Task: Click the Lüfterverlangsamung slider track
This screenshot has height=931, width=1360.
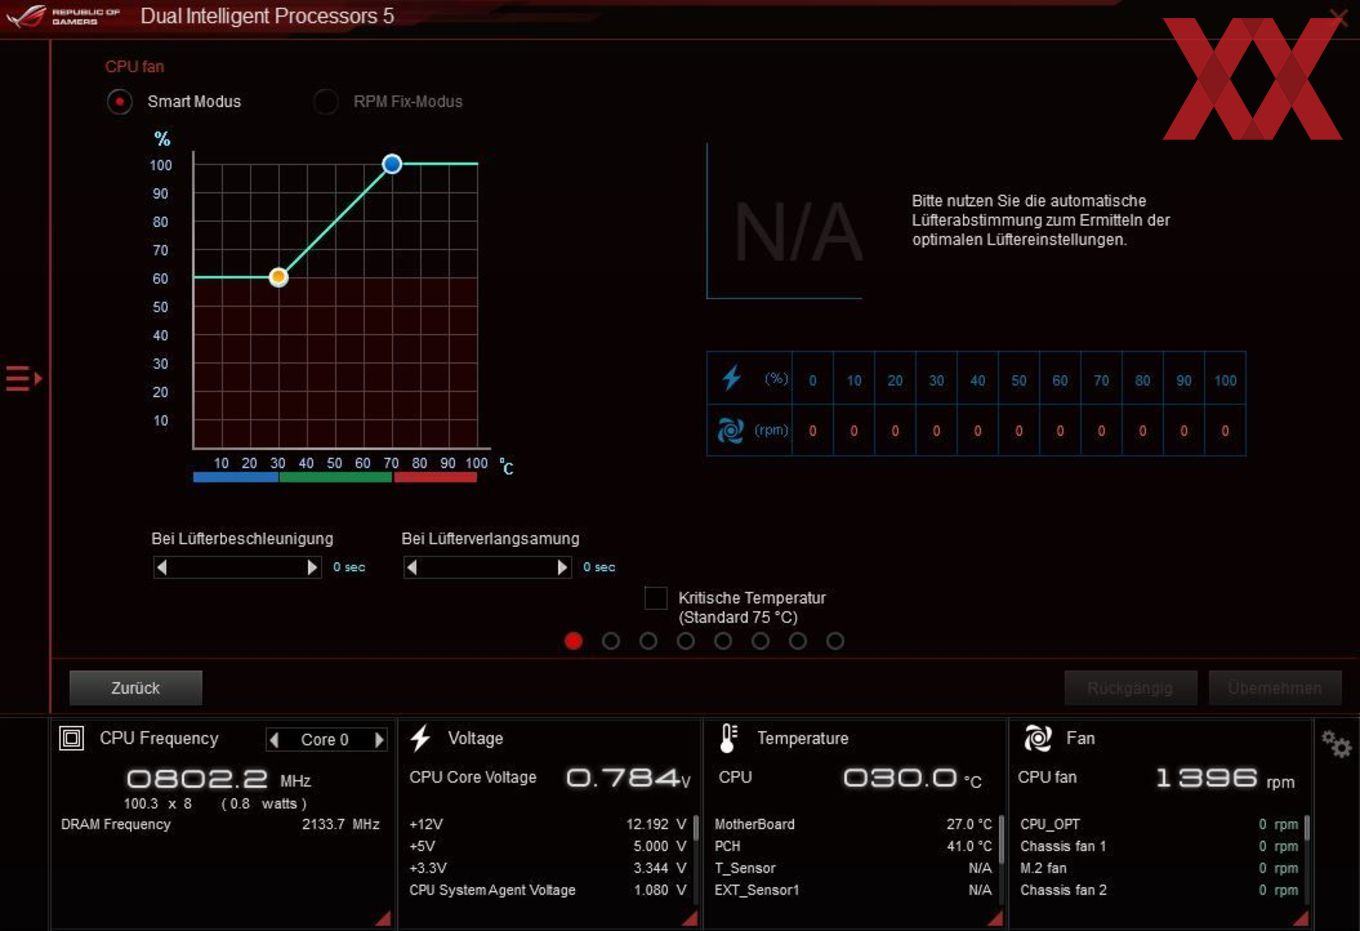Action: point(487,567)
